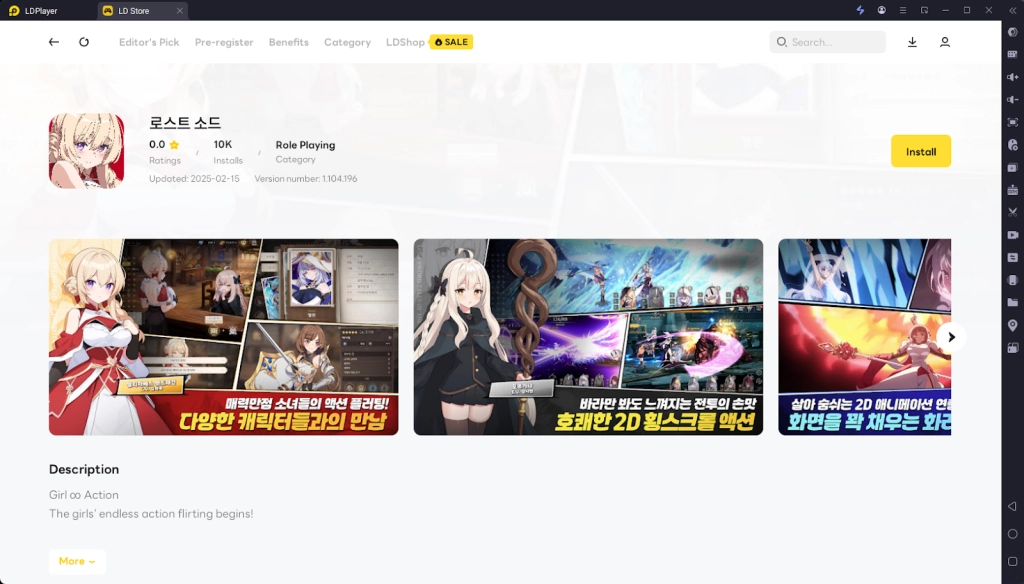Click the install APK sidebar icon
Screen dimensions: 1024x584
1012,189
